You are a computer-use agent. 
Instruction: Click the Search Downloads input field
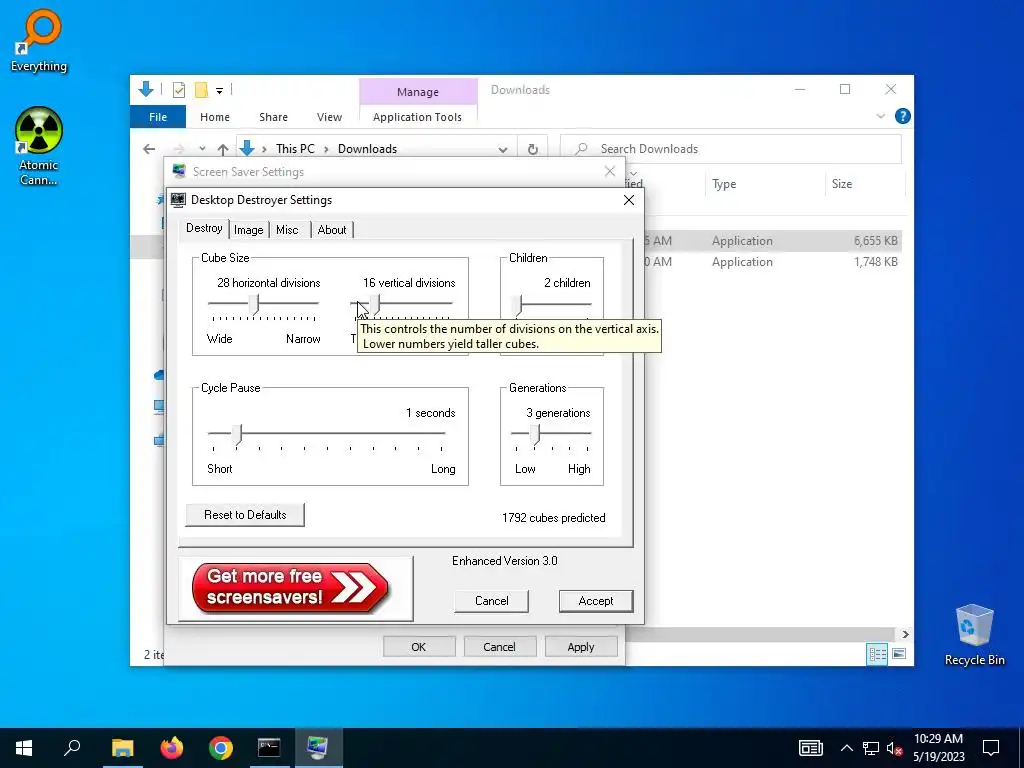click(x=731, y=149)
